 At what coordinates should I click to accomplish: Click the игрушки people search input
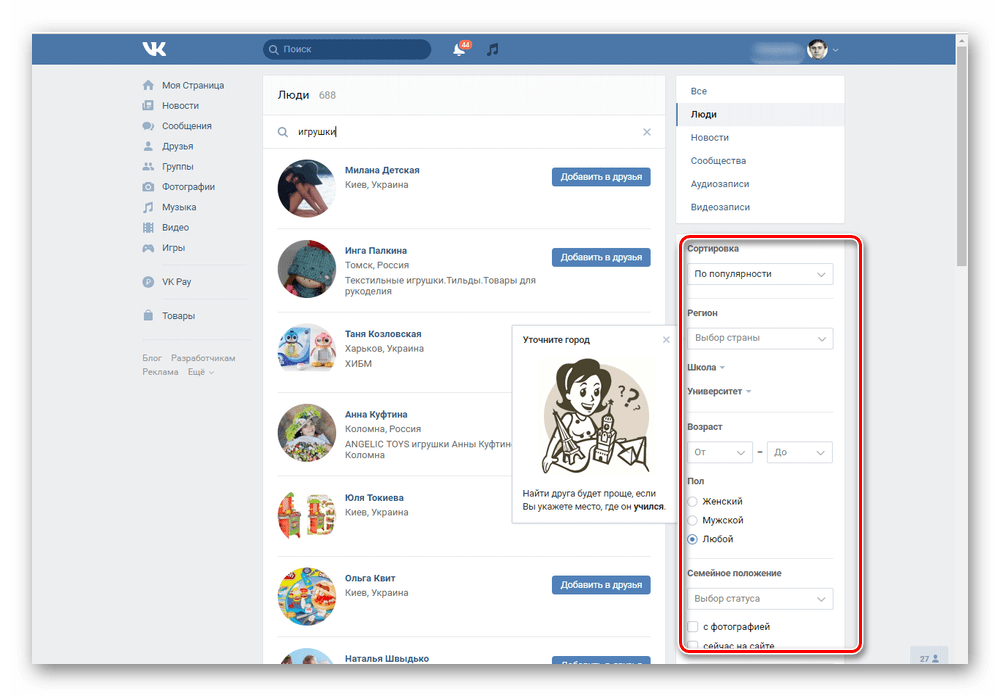[x=466, y=132]
